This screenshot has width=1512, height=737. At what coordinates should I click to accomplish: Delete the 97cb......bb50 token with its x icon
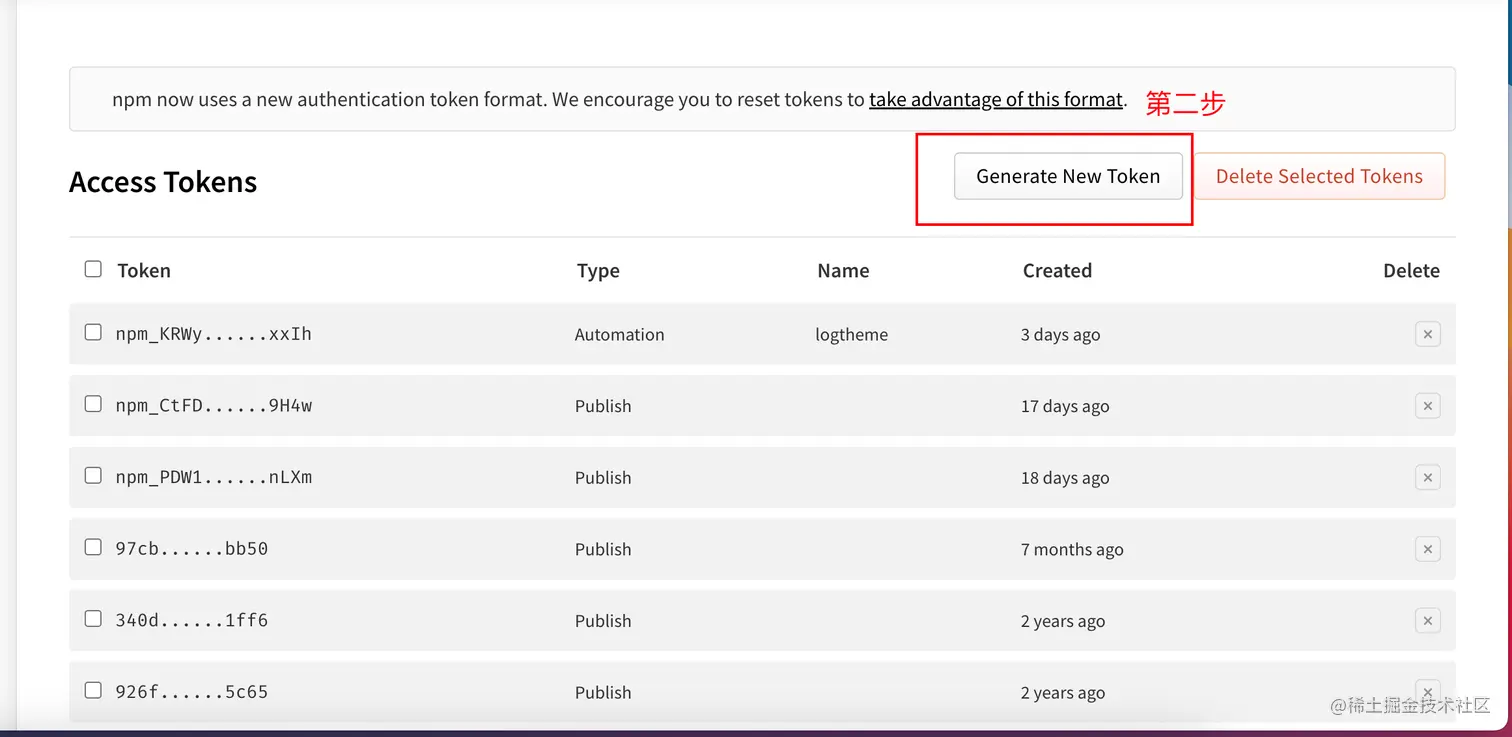[1427, 549]
